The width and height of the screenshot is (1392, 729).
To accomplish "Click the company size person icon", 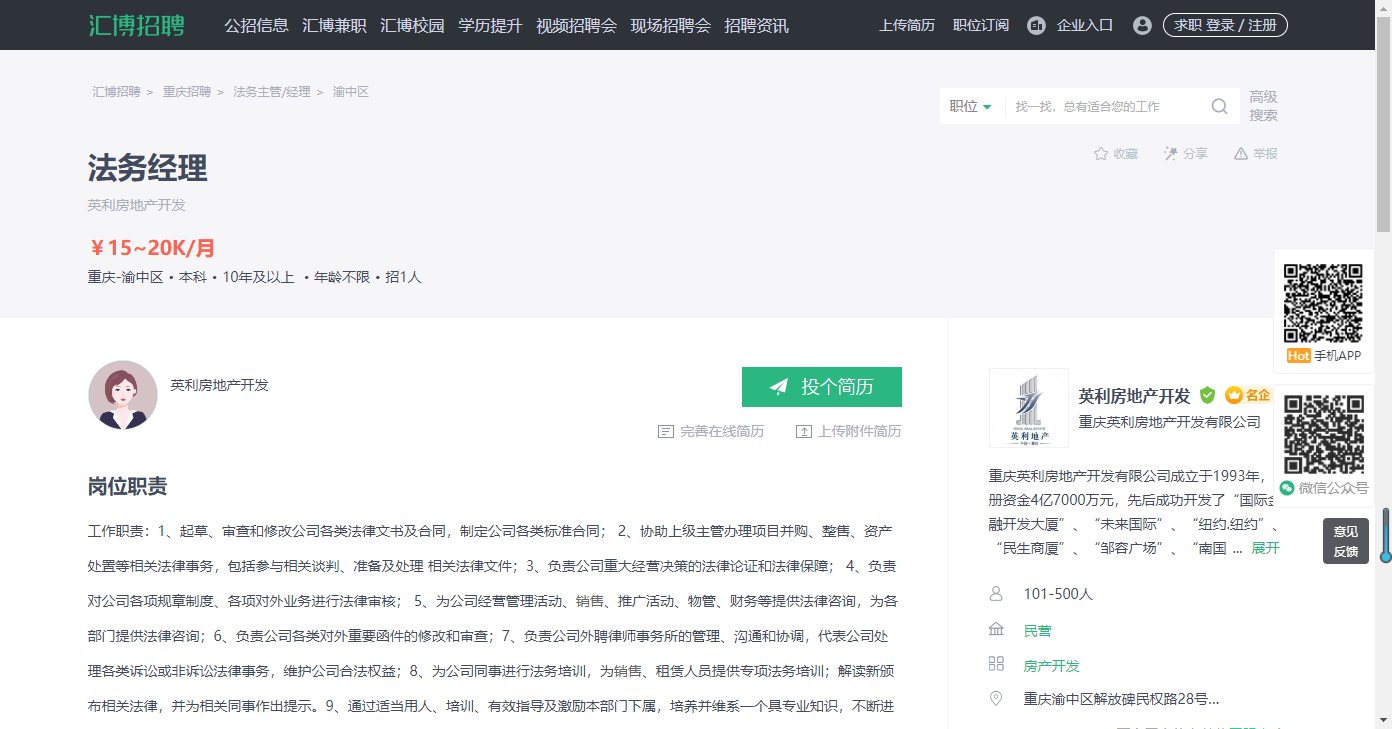I will click(x=996, y=594).
